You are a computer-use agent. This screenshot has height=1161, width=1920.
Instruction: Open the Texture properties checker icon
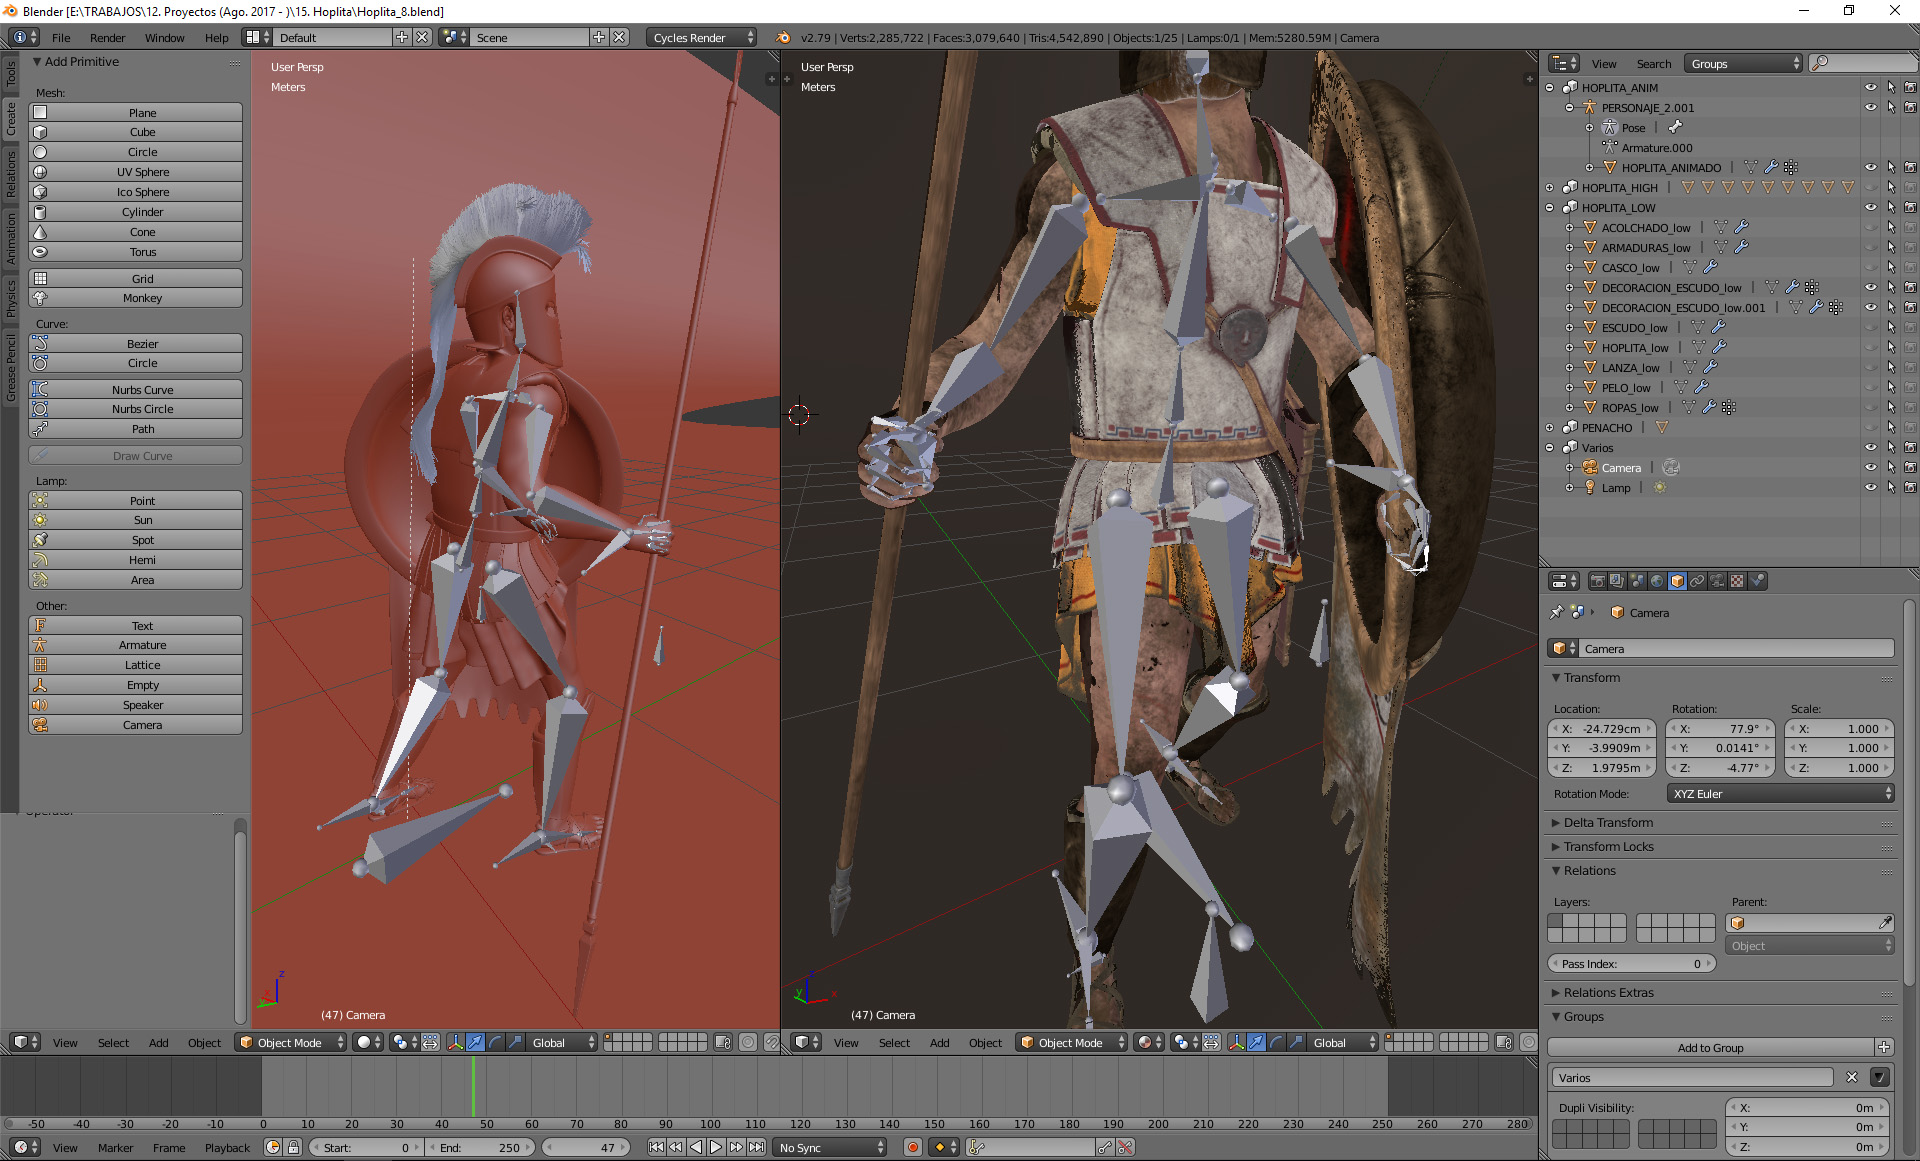[x=1737, y=581]
